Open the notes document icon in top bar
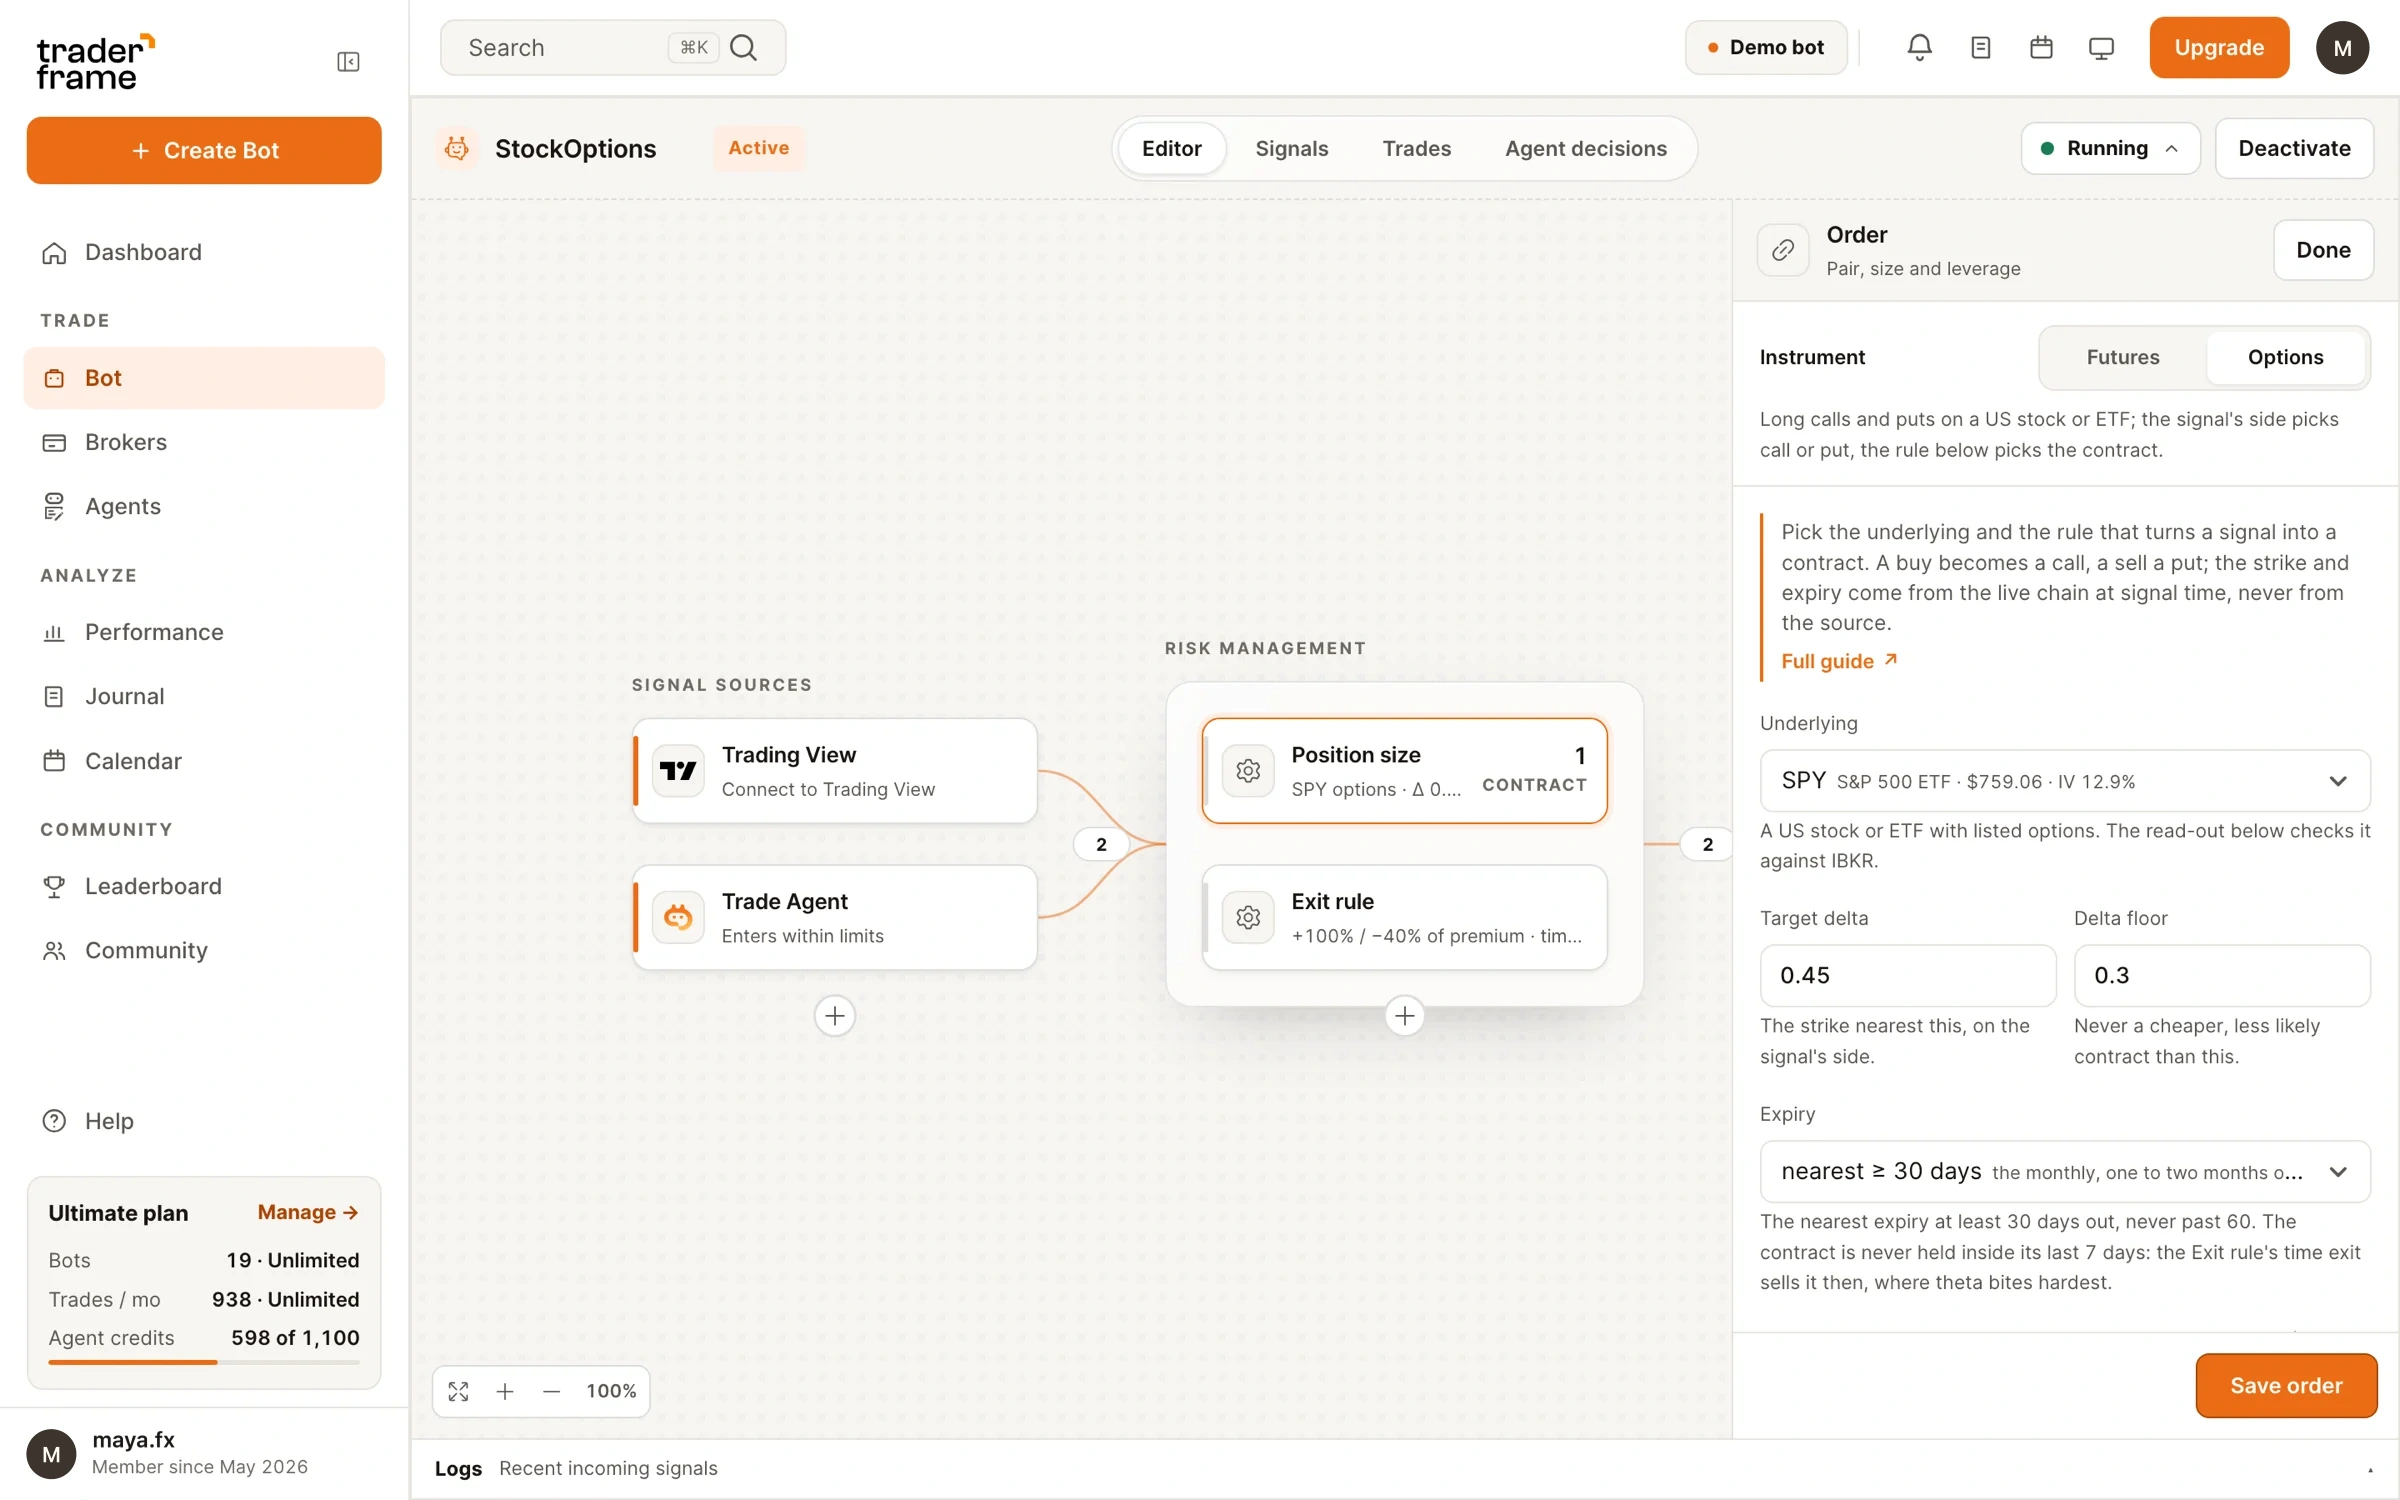 [1980, 47]
